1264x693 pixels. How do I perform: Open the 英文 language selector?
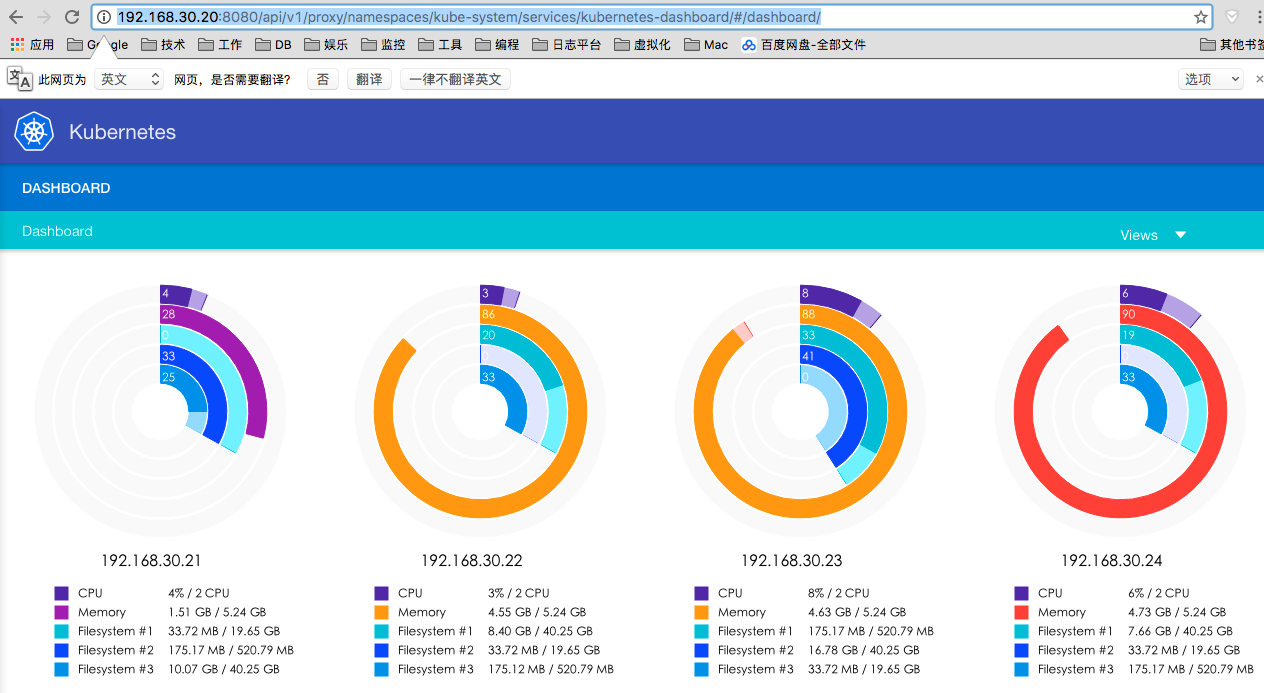click(x=129, y=79)
